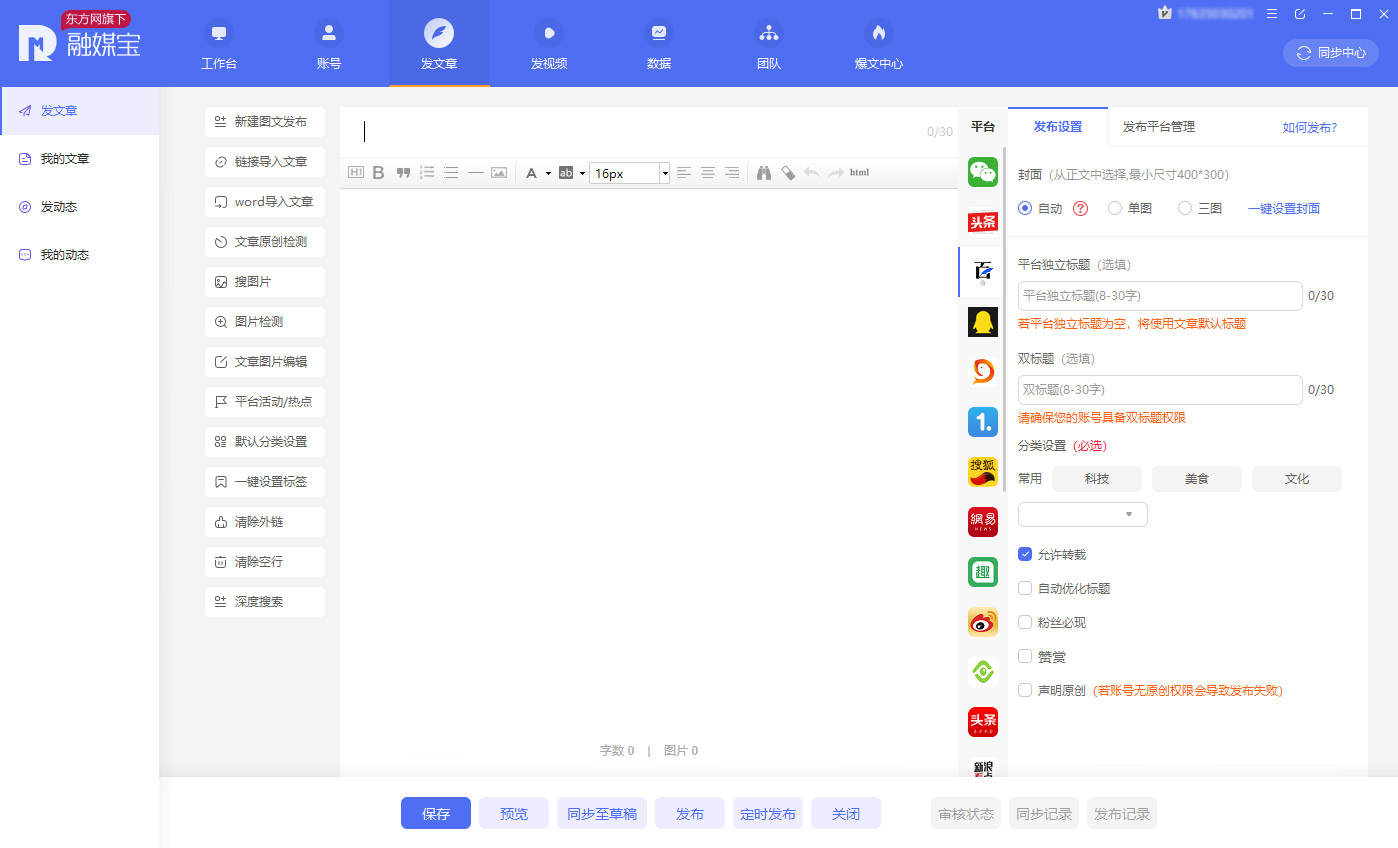
Task: Click the 一键设置封面 link
Action: point(1284,209)
